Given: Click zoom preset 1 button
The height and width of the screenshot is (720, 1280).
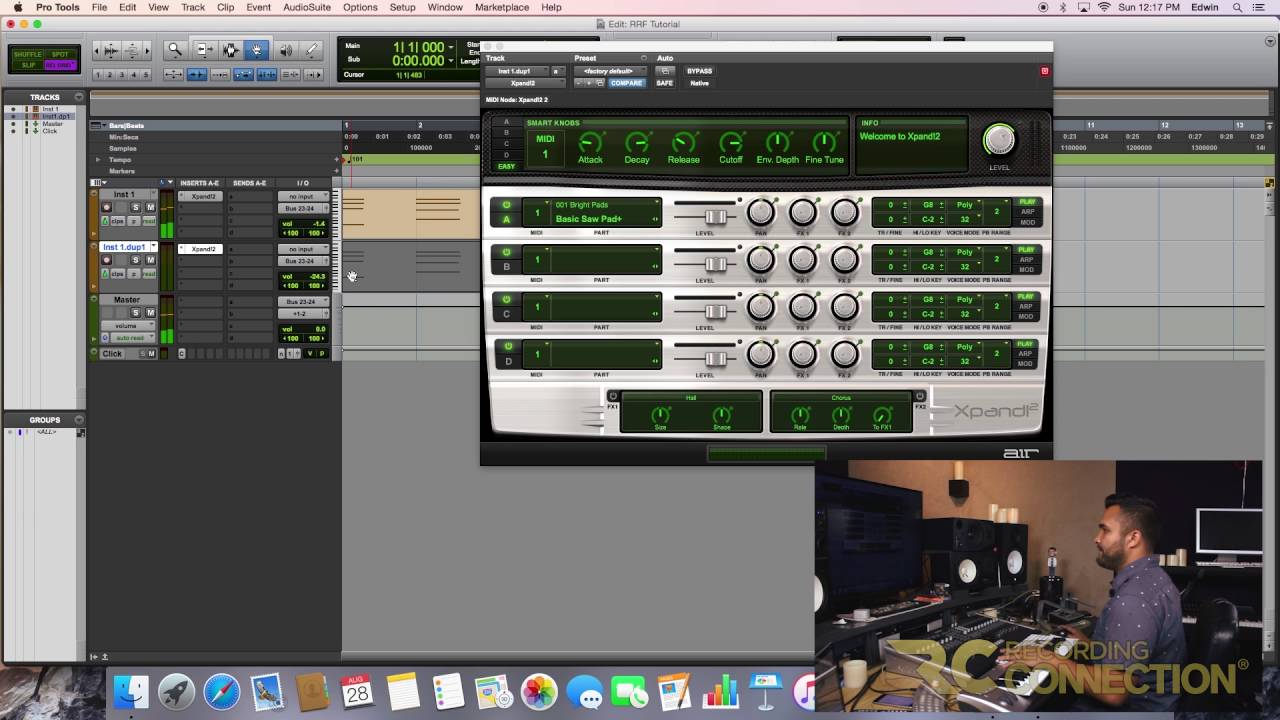Looking at the screenshot, I should pyautogui.click(x=99, y=75).
